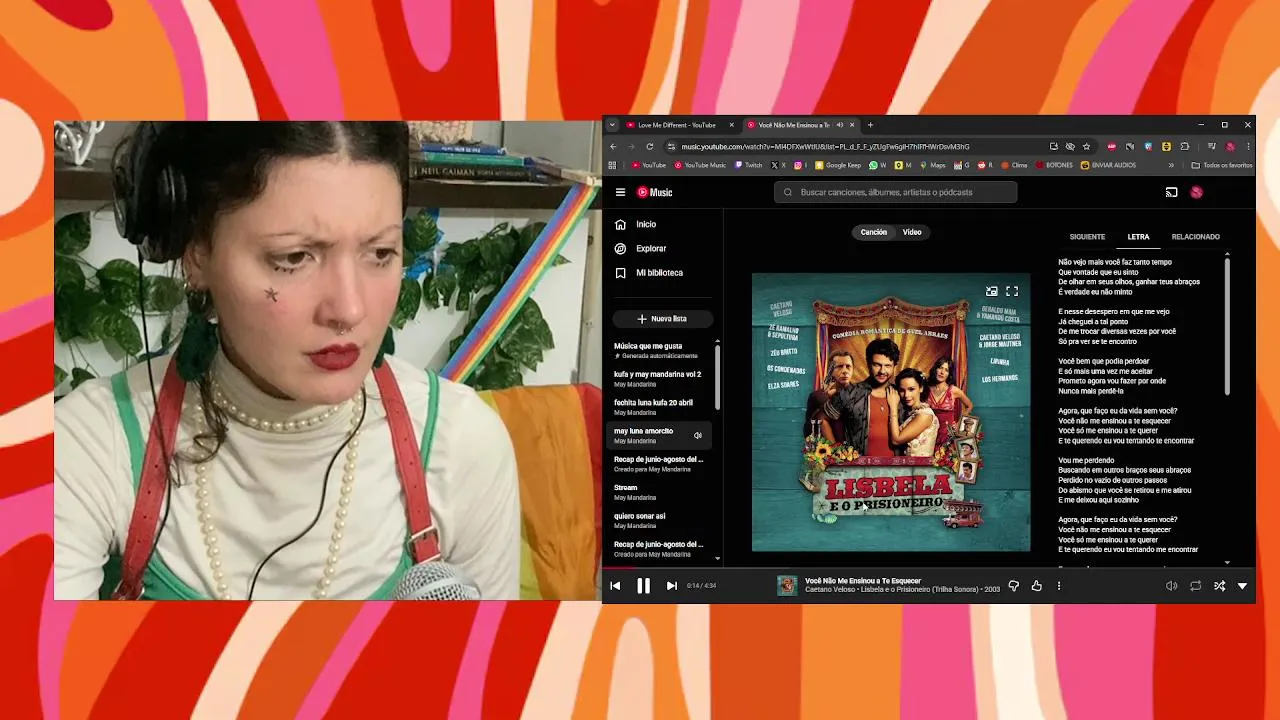The width and height of the screenshot is (1280, 720).
Task: Open the may luna amorcito playlist
Action: click(x=658, y=435)
